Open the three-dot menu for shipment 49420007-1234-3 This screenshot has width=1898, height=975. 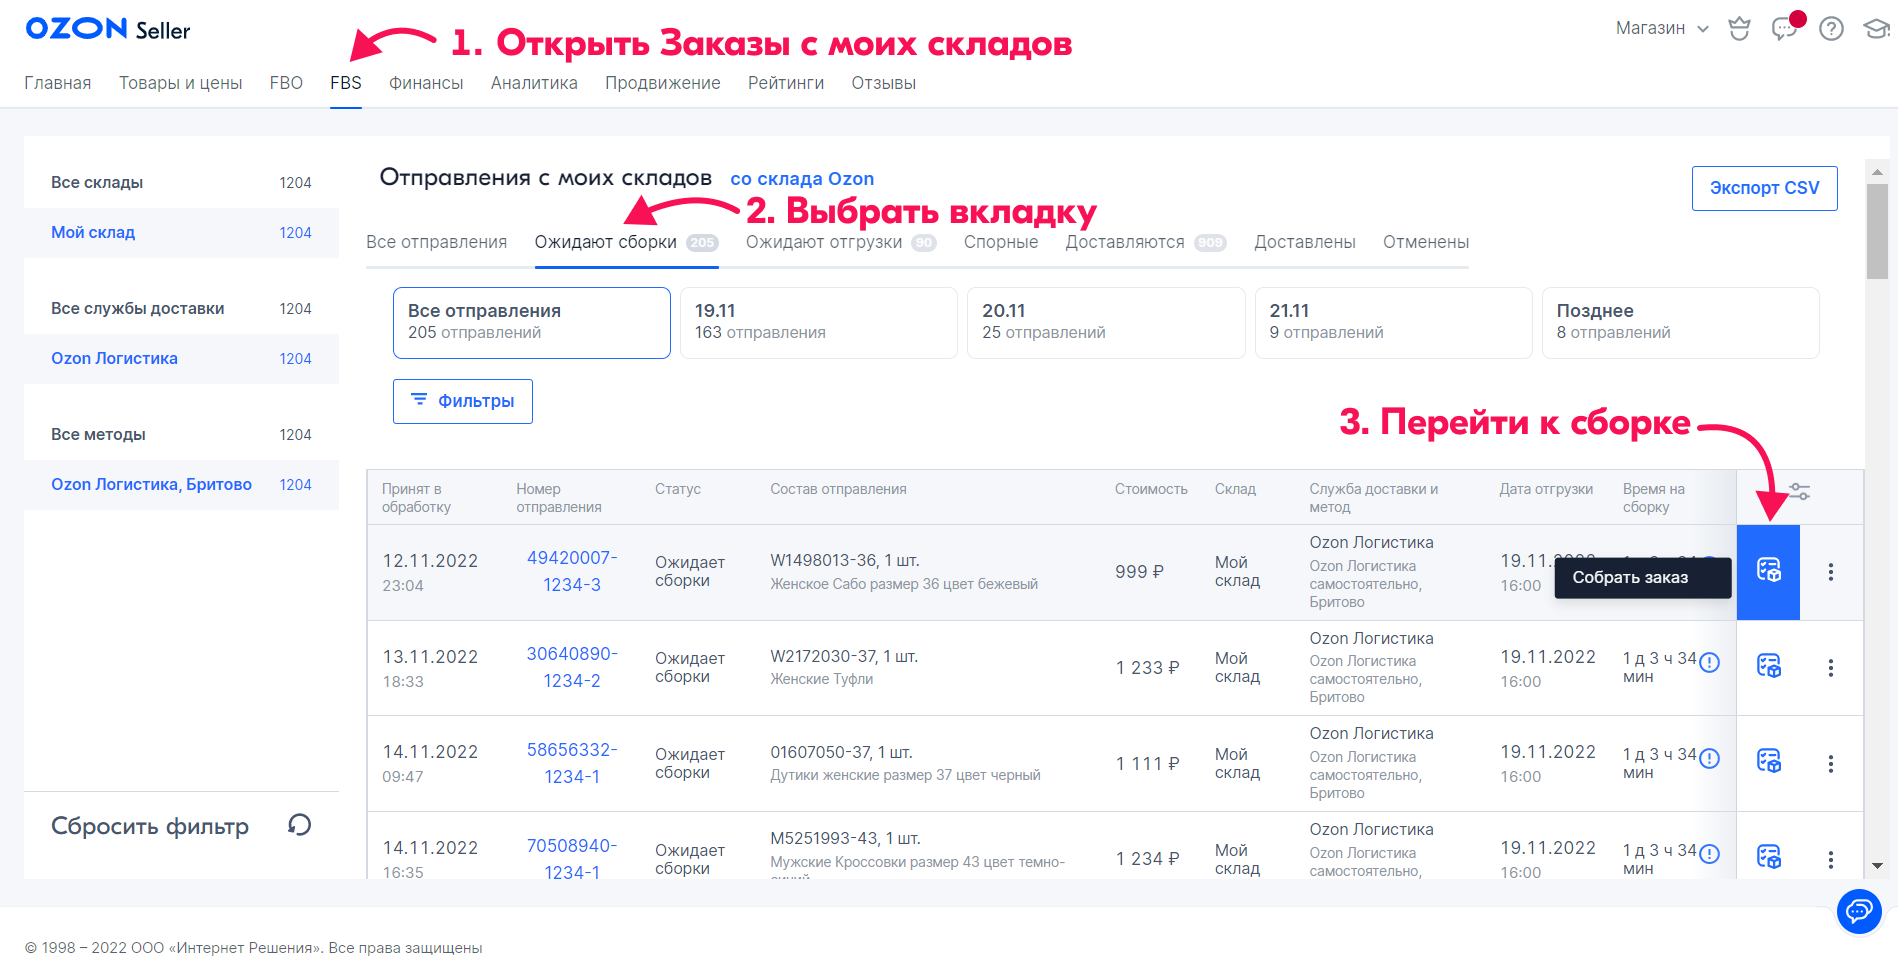coord(1830,572)
